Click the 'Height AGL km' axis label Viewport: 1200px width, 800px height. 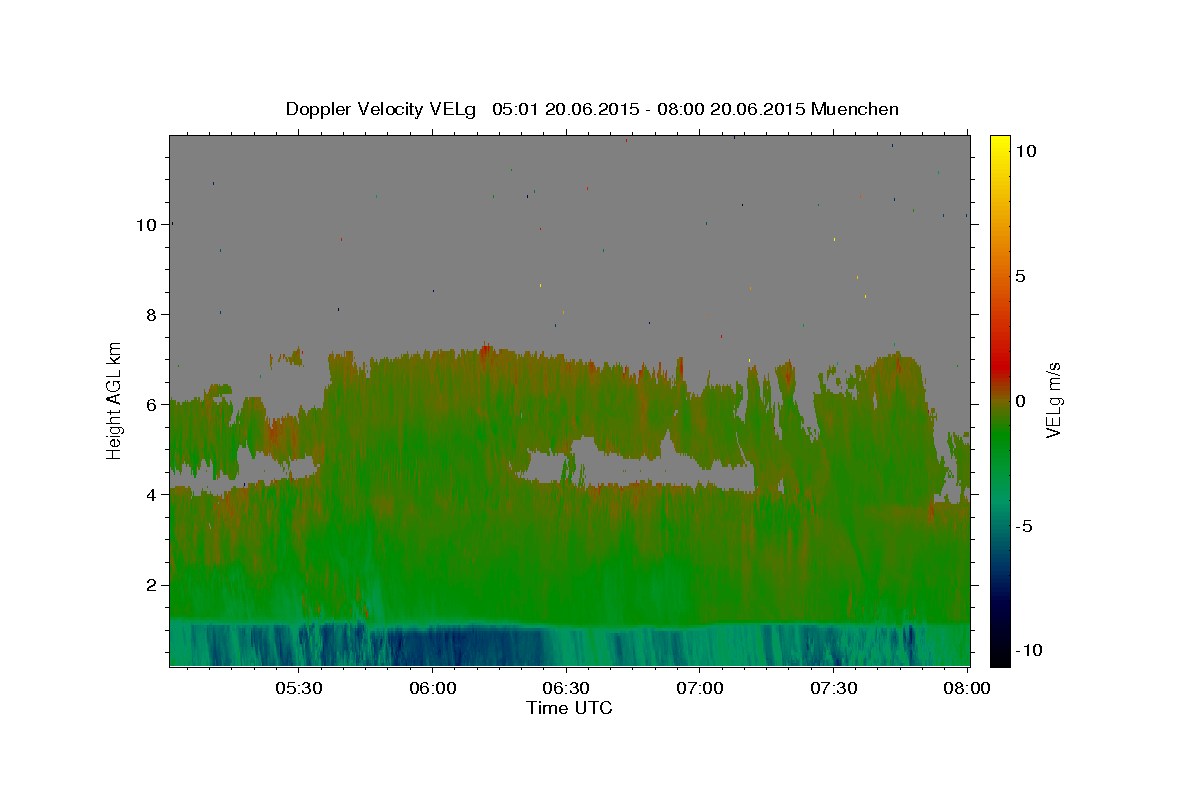114,400
